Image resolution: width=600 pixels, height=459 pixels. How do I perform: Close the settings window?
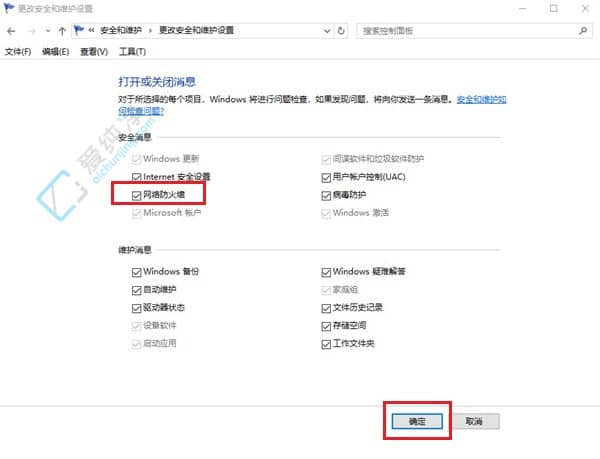point(585,8)
